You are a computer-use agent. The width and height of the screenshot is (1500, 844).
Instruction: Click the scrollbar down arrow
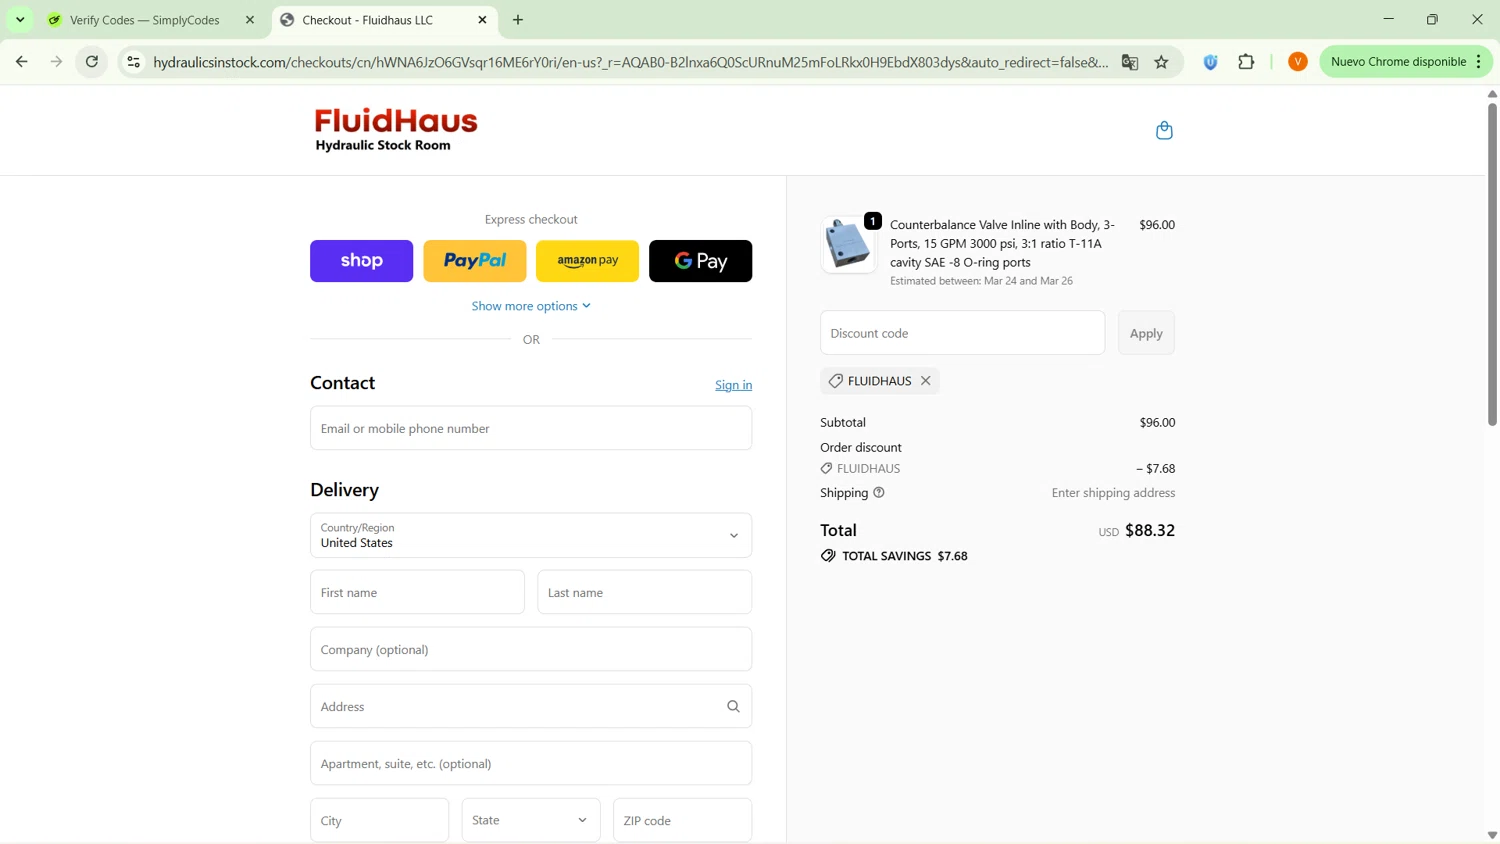1492,835
